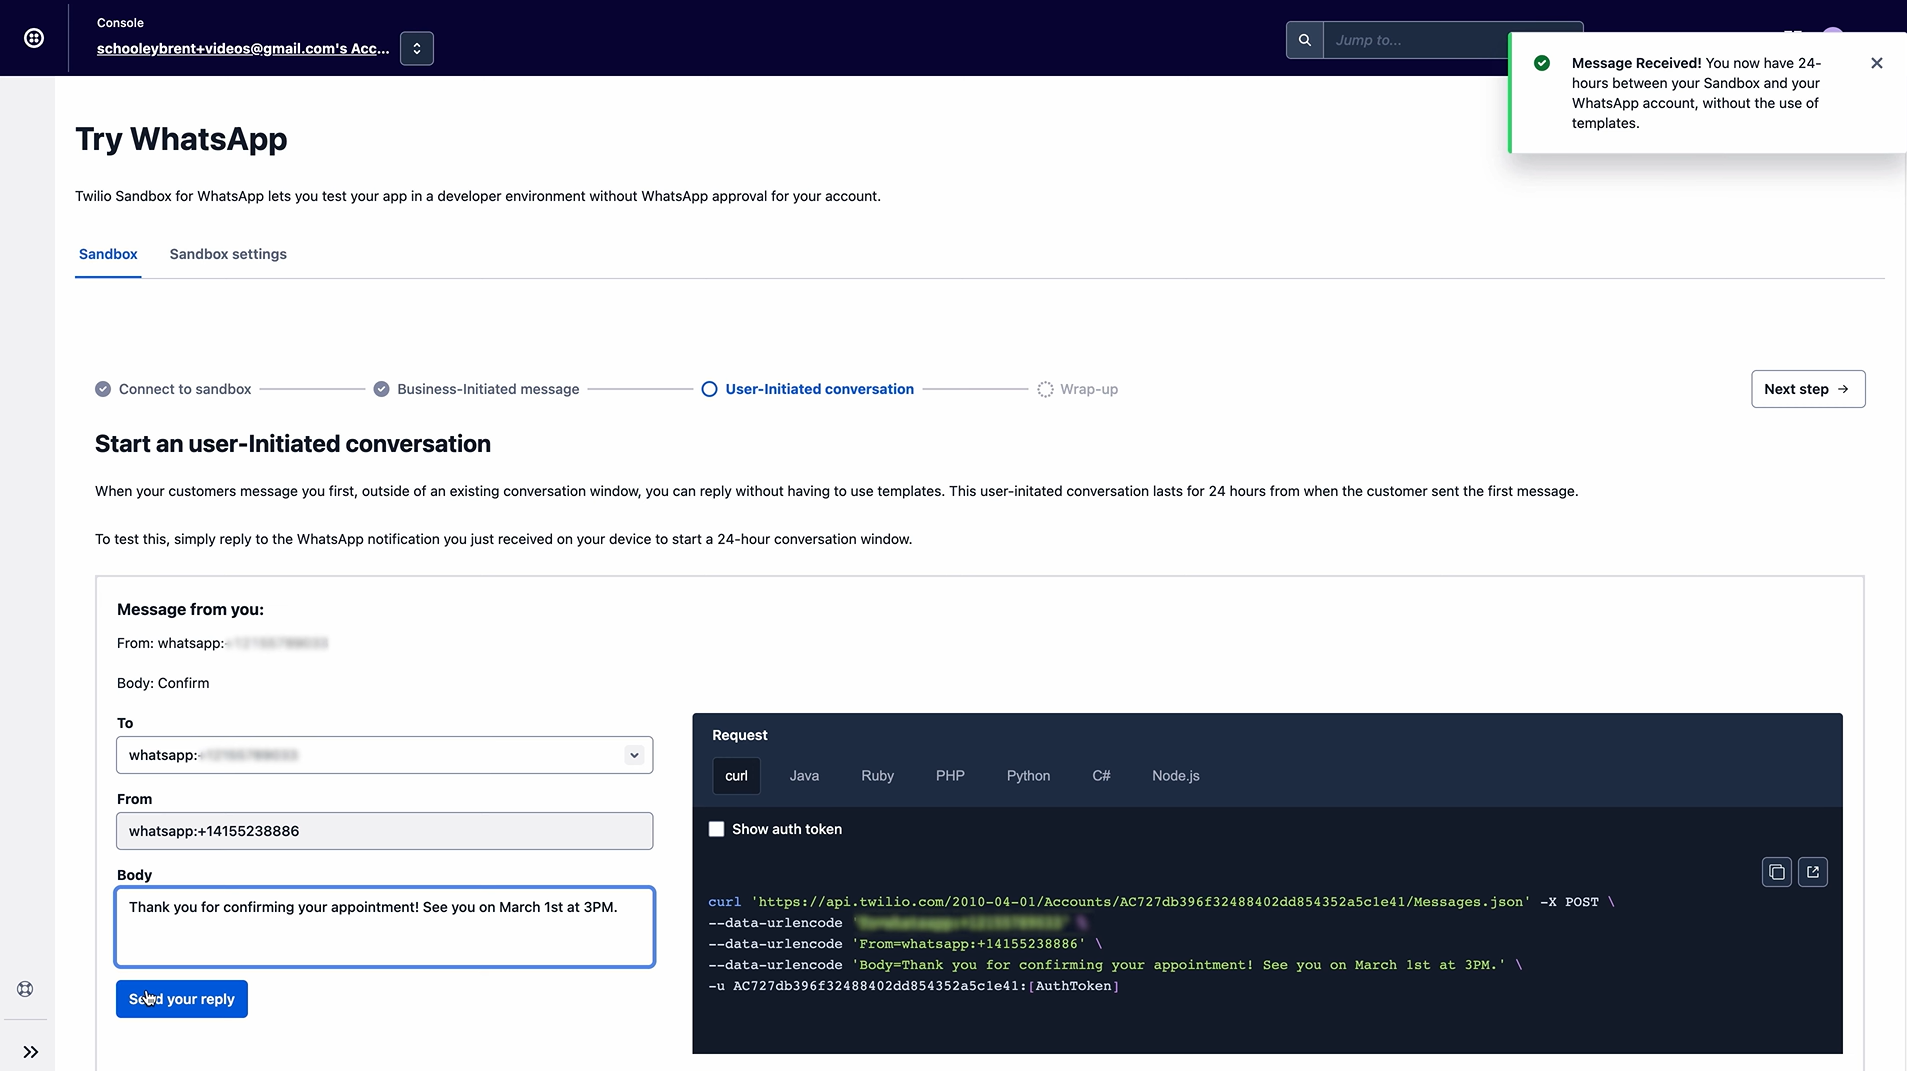Click into the Body message textarea
Image resolution: width=1907 pixels, height=1071 pixels.
(x=384, y=927)
